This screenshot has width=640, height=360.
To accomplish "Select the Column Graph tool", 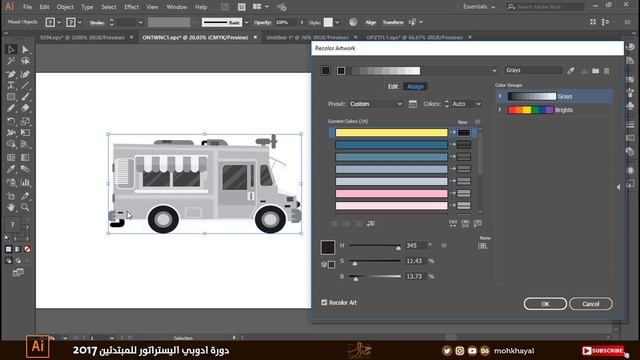I will point(25,182).
